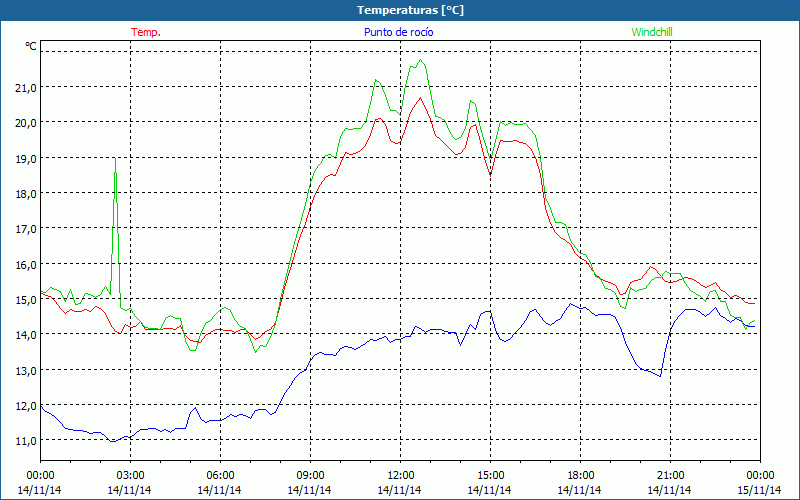Click the Temperaturas [°C] chart title
The width and height of the screenshot is (800, 500).
(410, 10)
